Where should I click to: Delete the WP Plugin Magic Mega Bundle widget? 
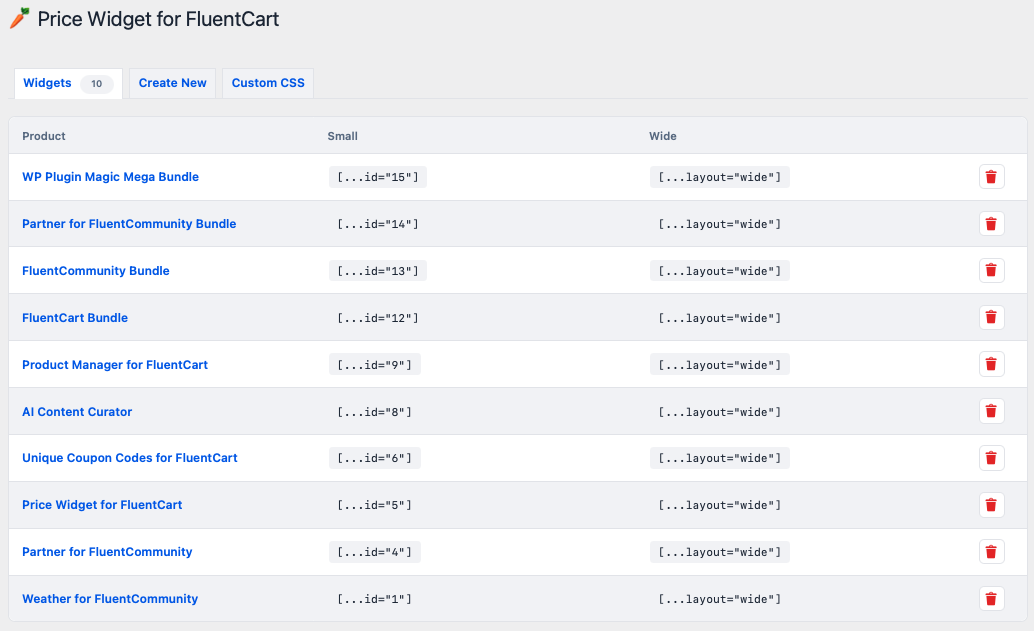click(x=991, y=177)
